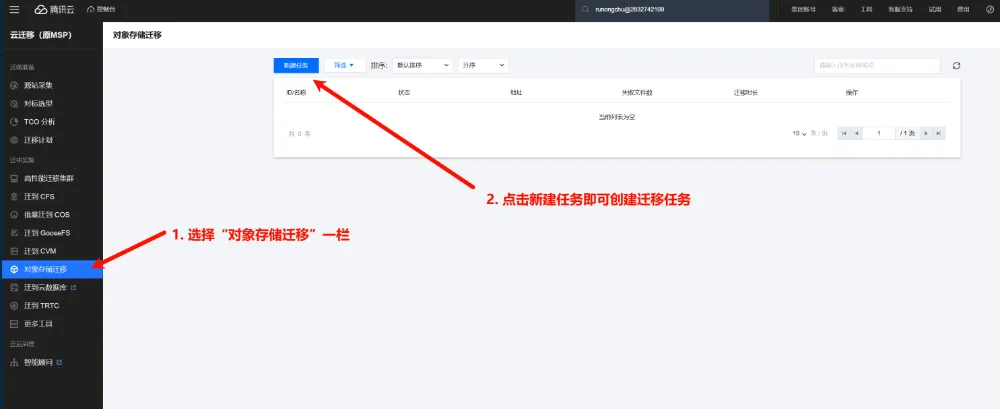
Task: Click the round icon at top-right corner
Action: pos(989,10)
